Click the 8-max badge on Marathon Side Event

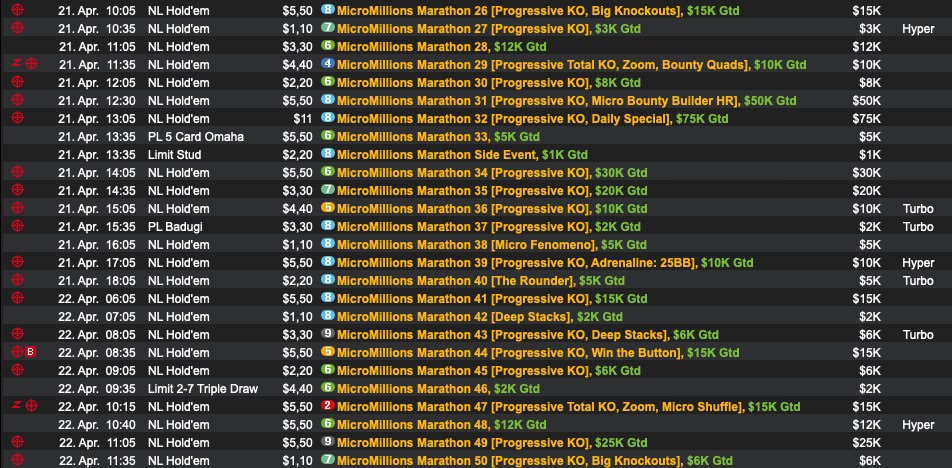[x=328, y=154]
